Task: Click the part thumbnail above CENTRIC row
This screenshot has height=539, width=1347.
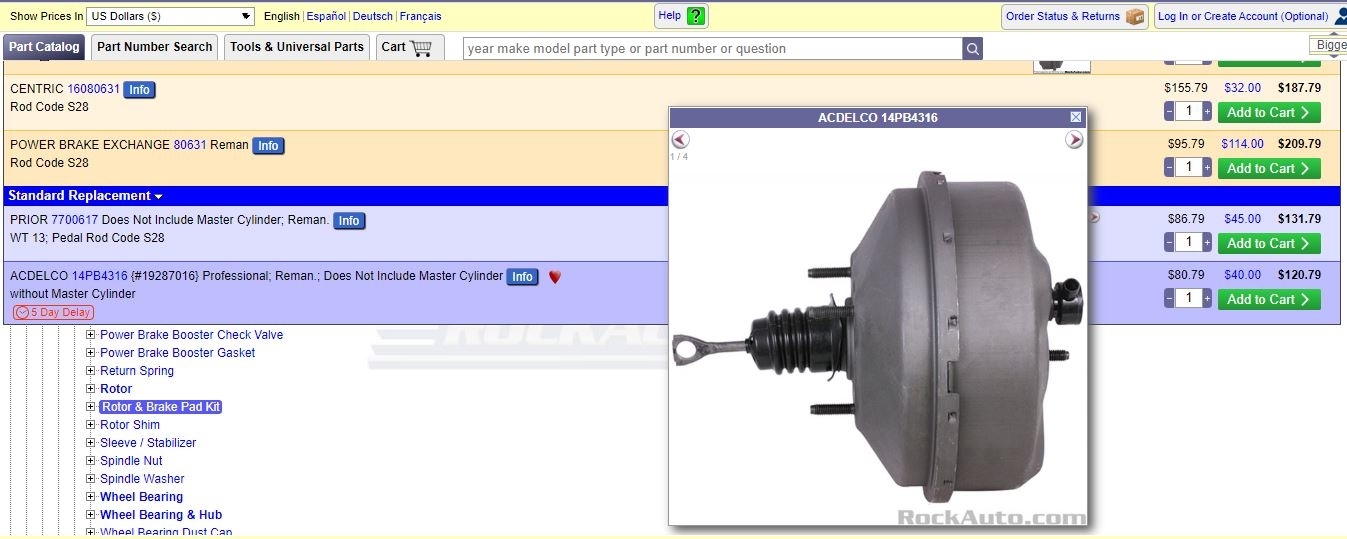Action: click(1062, 66)
